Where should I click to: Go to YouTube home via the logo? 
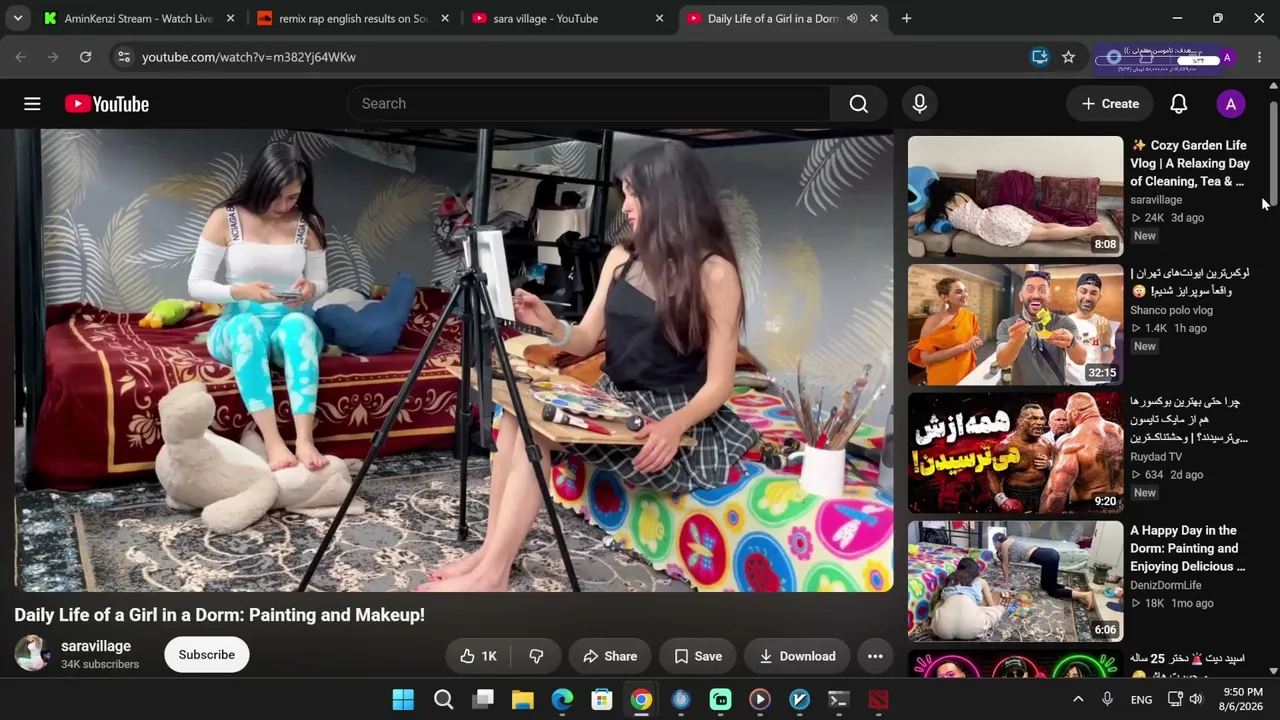(x=107, y=104)
